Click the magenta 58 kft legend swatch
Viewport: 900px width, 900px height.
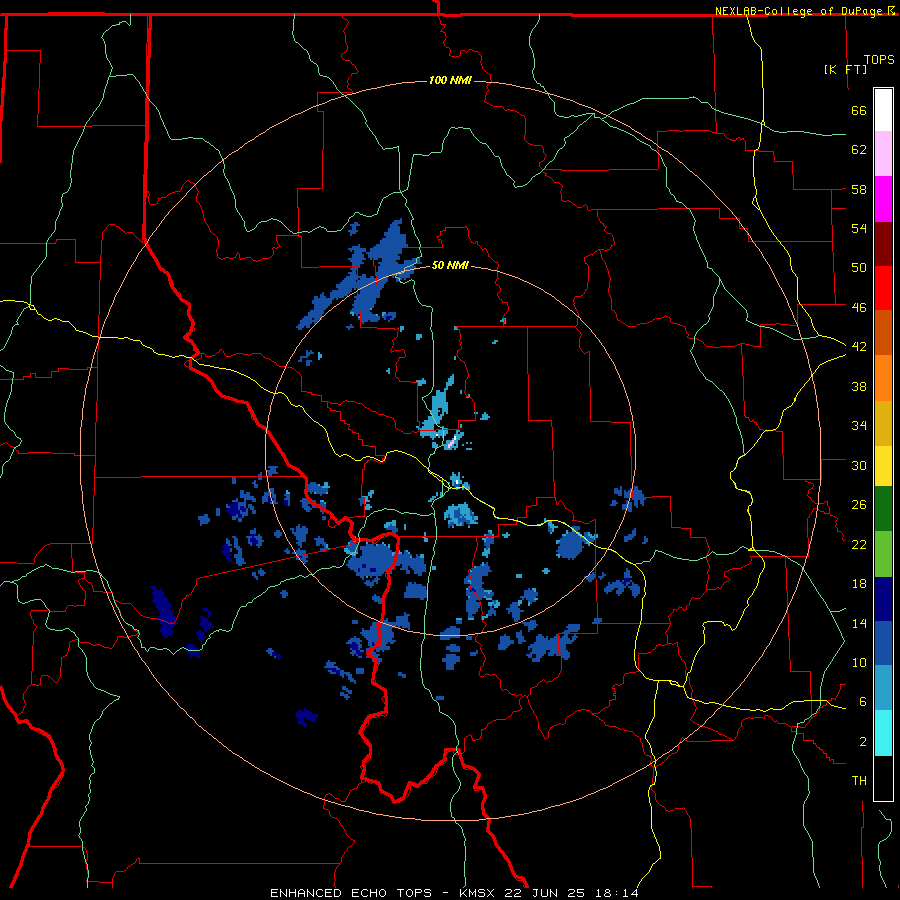coord(883,199)
